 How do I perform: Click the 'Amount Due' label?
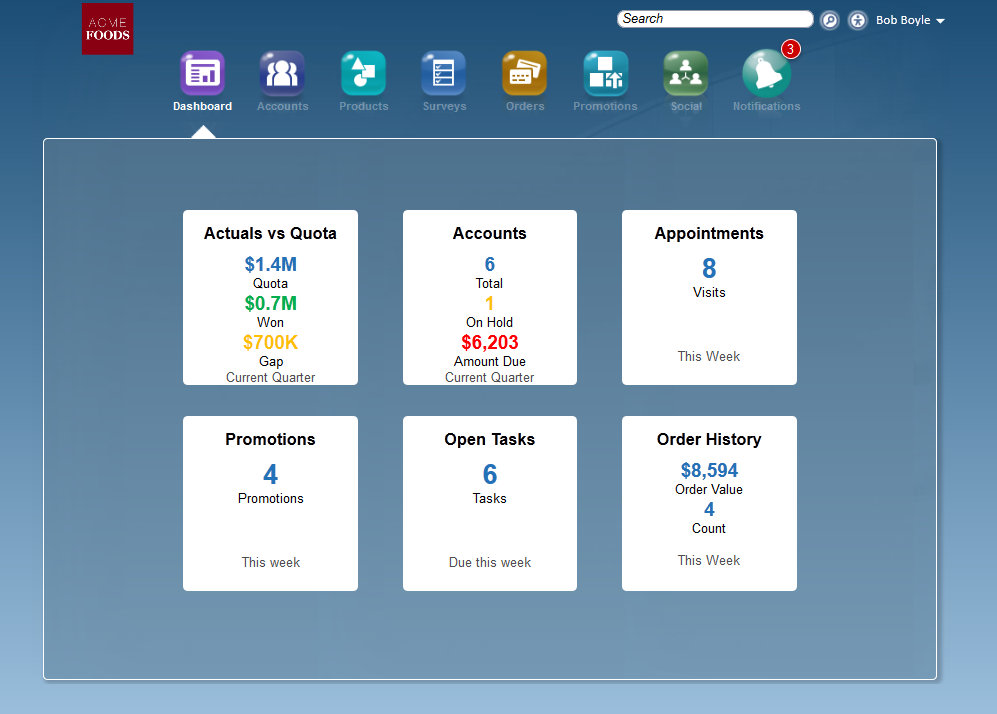pos(490,361)
